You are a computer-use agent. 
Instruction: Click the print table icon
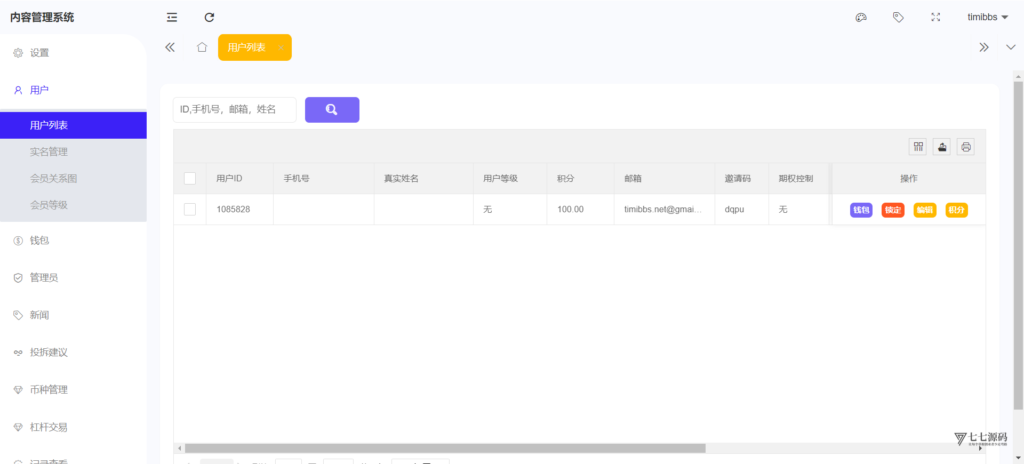click(x=966, y=146)
